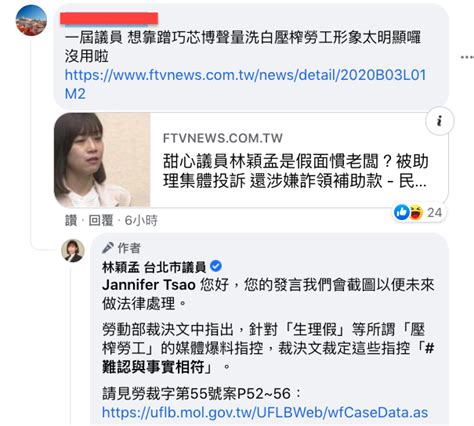This screenshot has width=474, height=426.
Task: Open the three-dot comment options menu
Action: (467, 57)
